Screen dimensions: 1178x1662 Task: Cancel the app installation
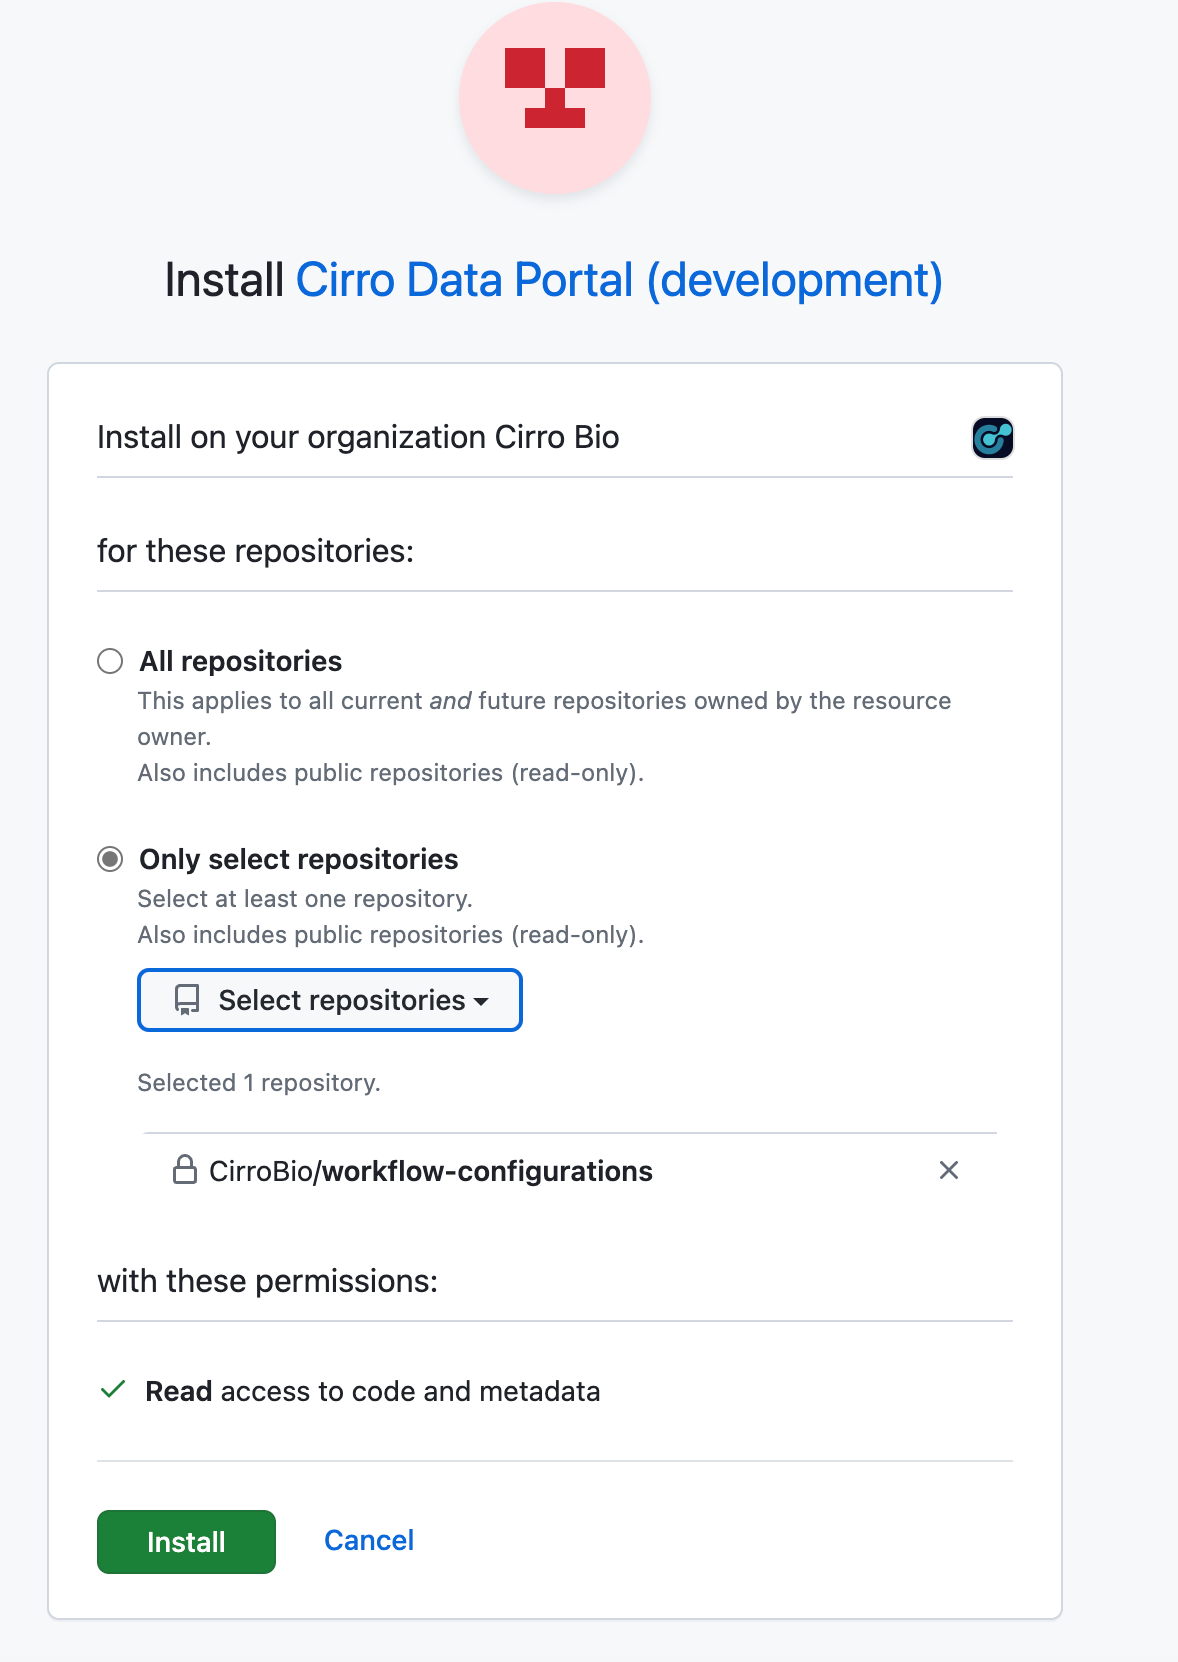coord(369,1540)
